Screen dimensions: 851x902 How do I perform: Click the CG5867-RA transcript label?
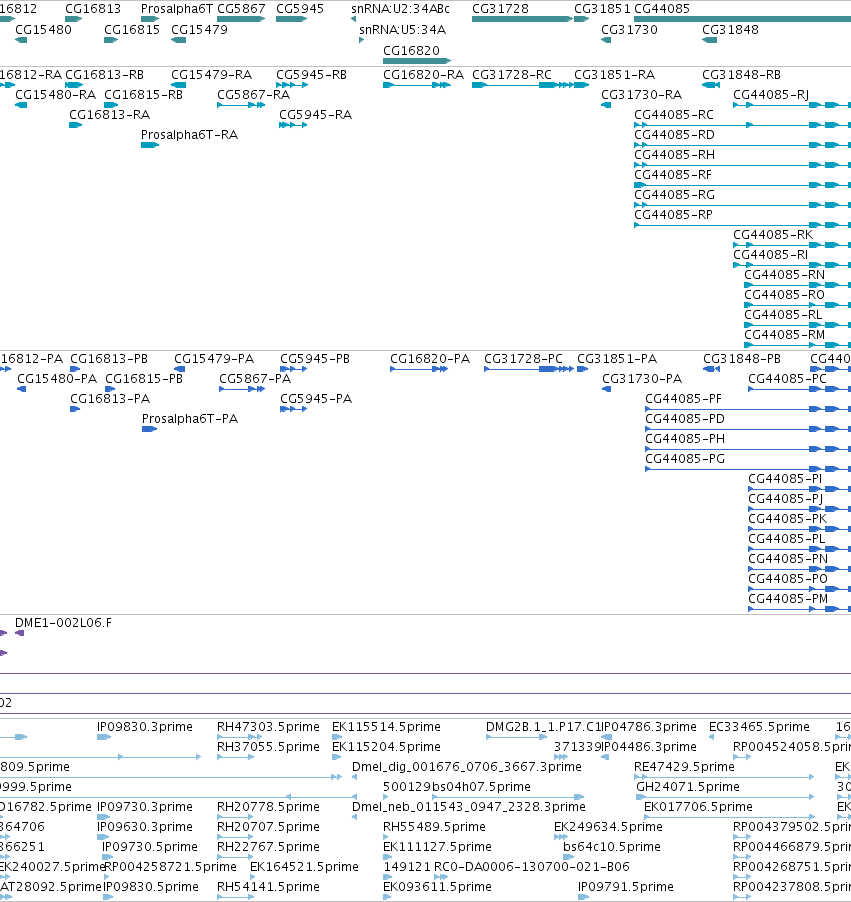(253, 94)
